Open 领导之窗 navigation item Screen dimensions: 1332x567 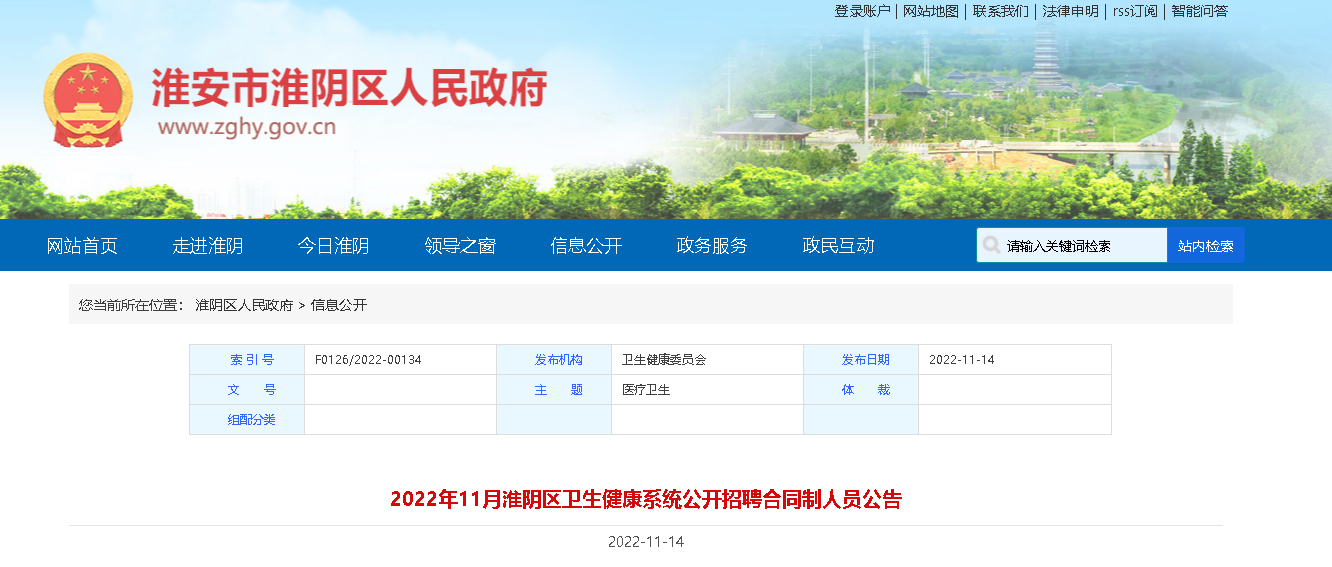pos(460,246)
